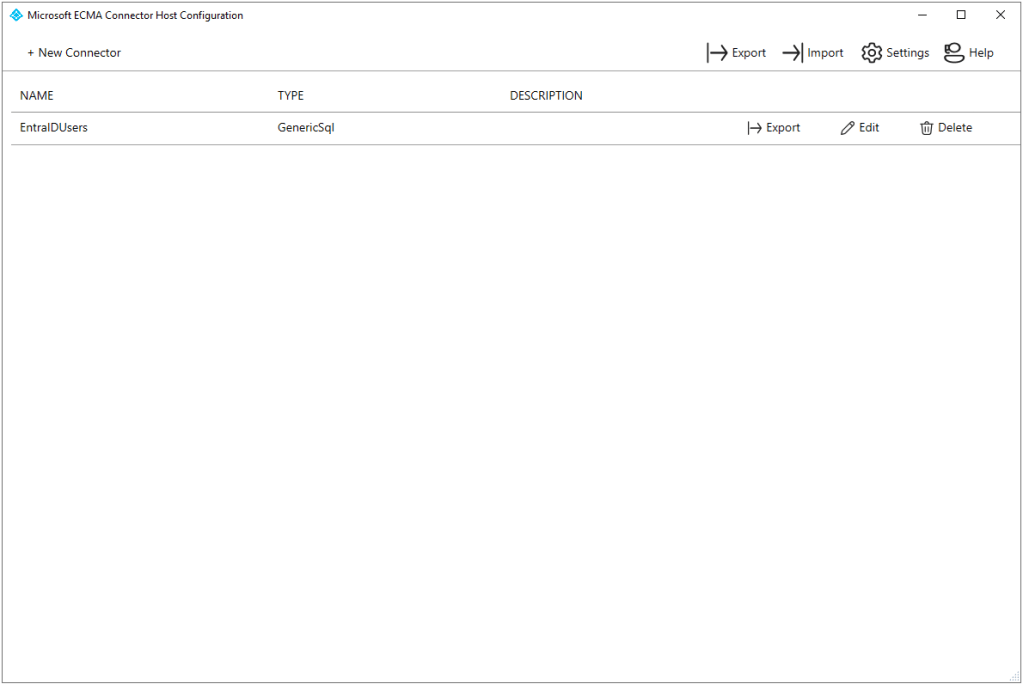Click the GenericSql type cell
Image resolution: width=1023 pixels, height=684 pixels.
pyautogui.click(x=306, y=128)
